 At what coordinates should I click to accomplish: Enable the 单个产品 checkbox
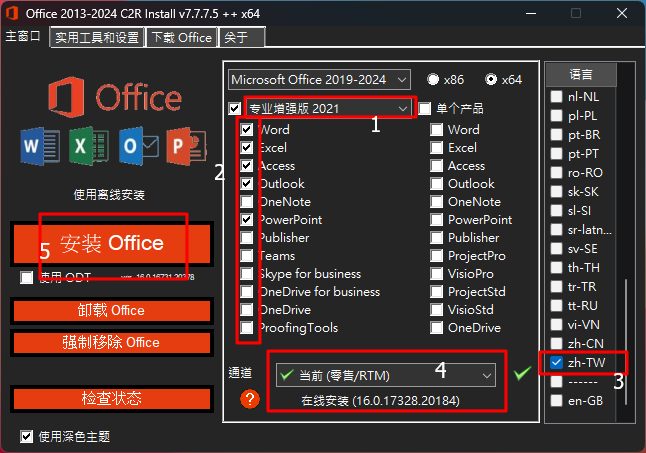tap(424, 109)
